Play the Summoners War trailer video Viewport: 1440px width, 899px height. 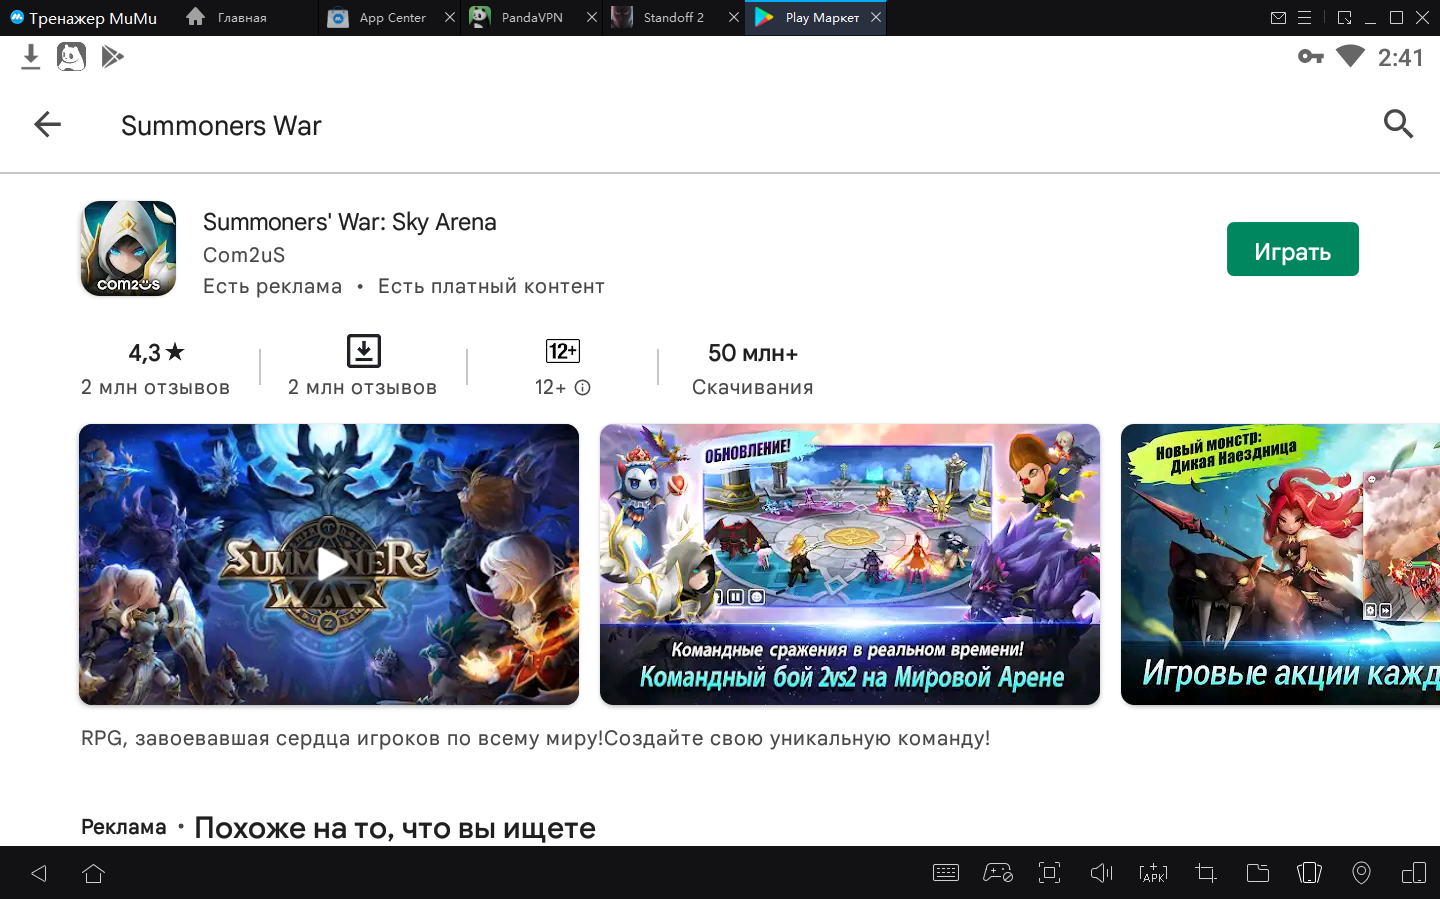(329, 564)
